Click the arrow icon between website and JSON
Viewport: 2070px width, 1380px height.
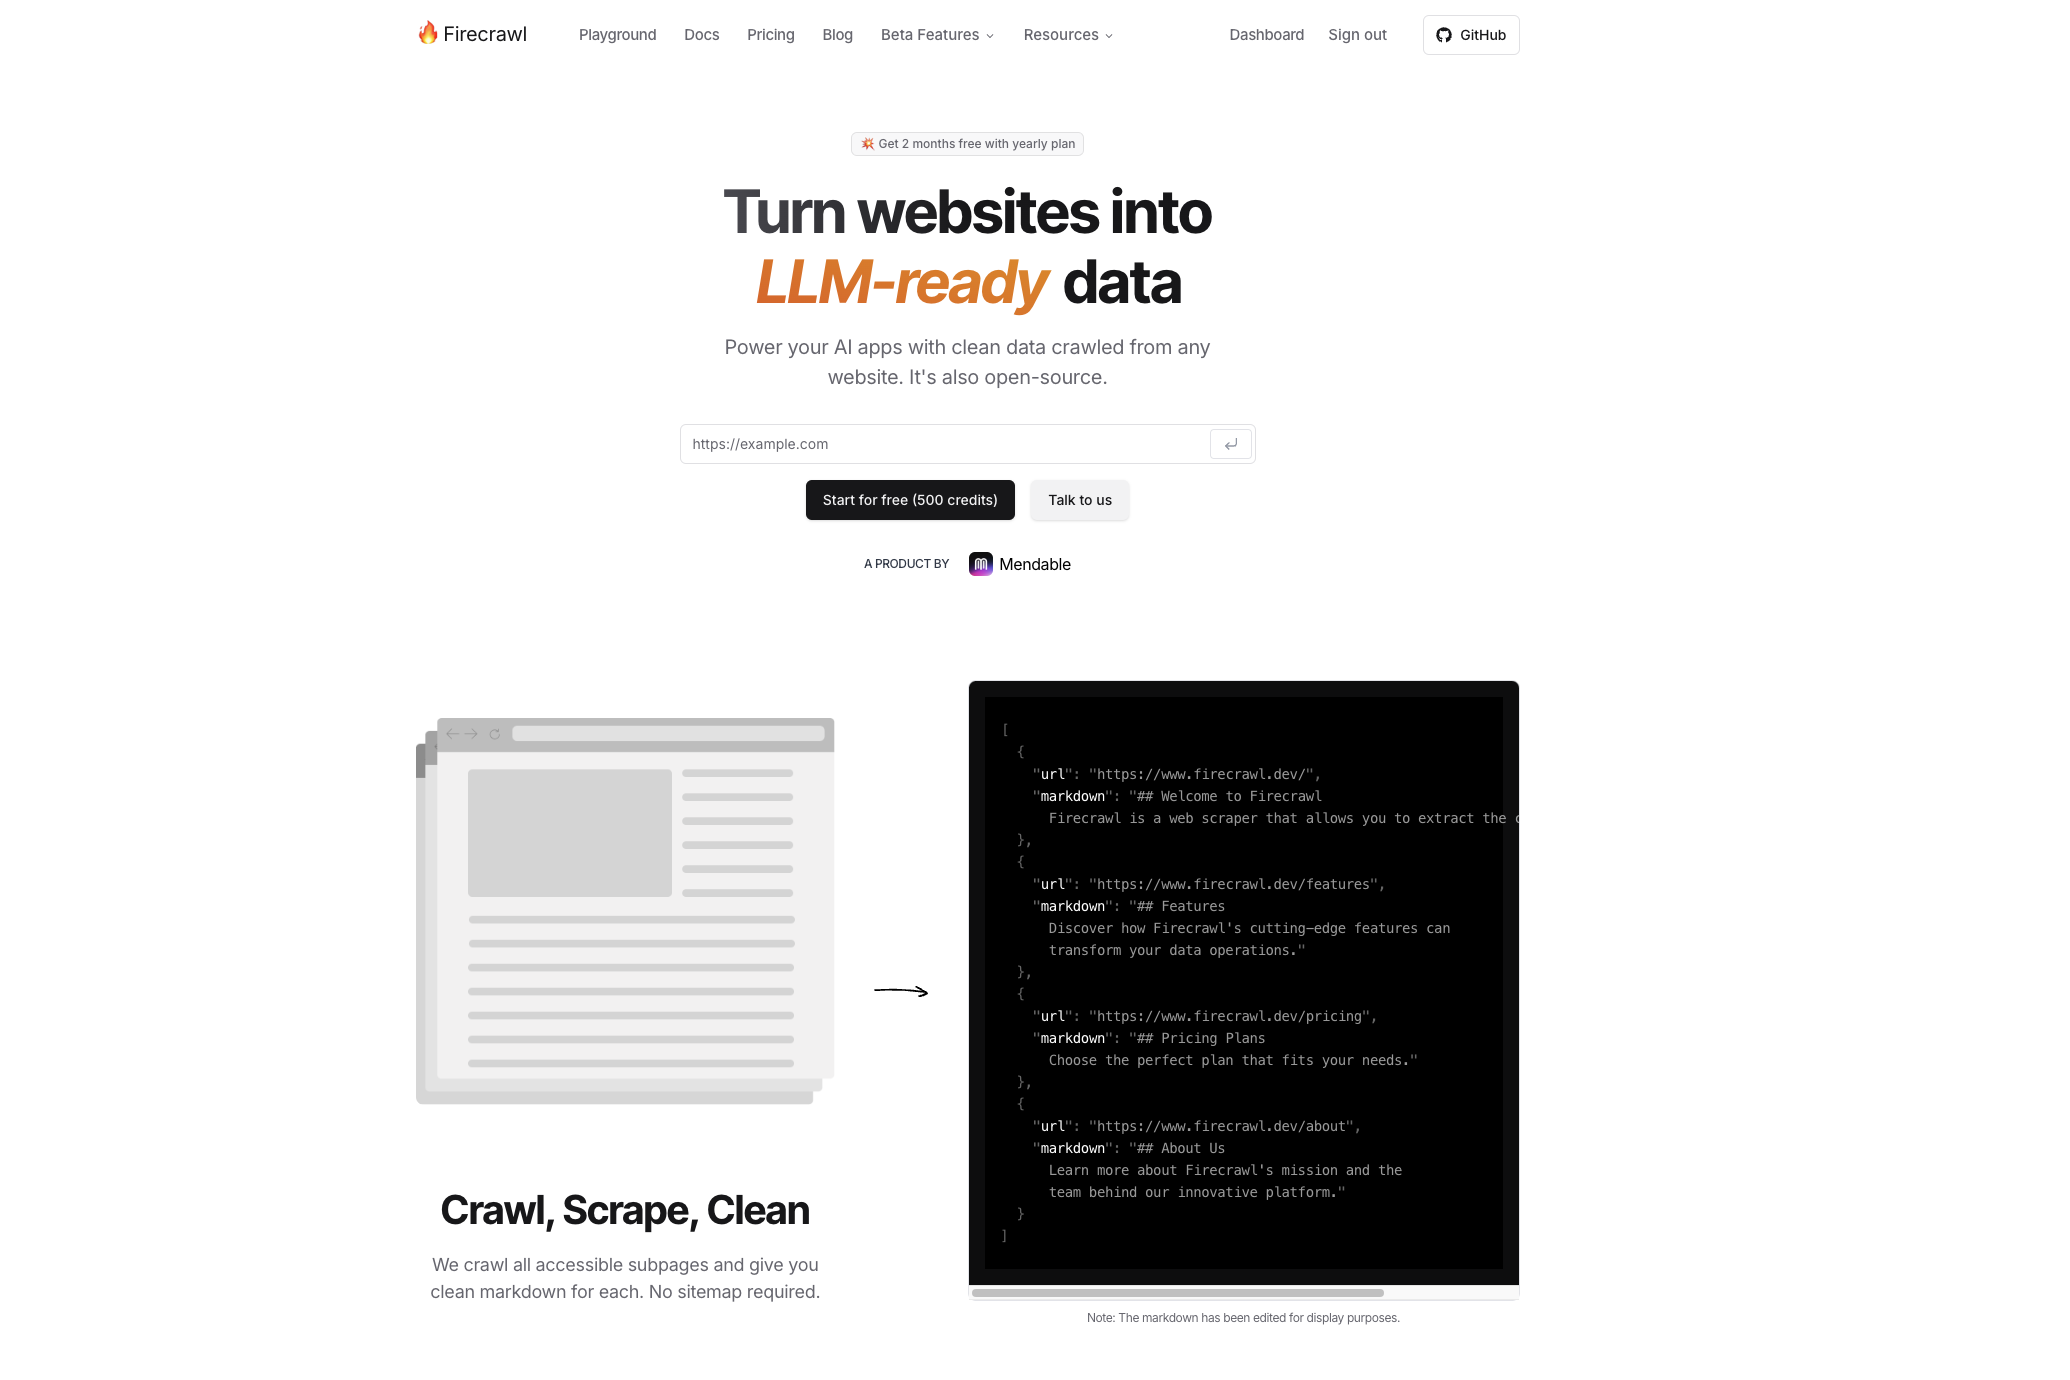click(901, 990)
